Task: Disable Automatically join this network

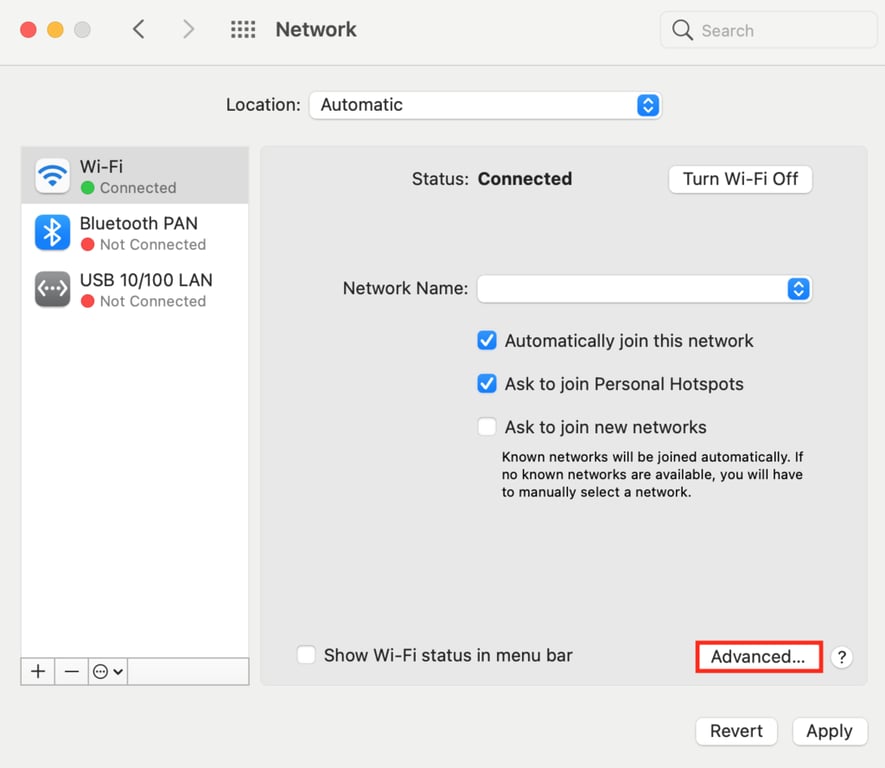Action: [486, 340]
